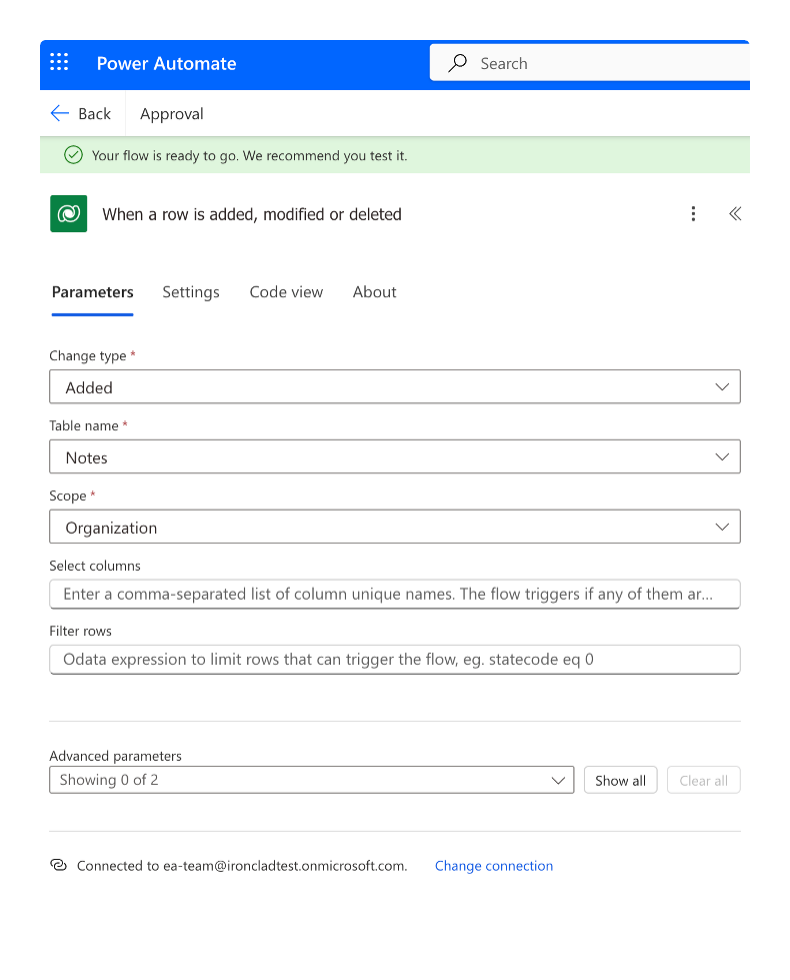Click the 'Advanced parameters' label
The width and height of the screenshot is (790, 980).
116,756
